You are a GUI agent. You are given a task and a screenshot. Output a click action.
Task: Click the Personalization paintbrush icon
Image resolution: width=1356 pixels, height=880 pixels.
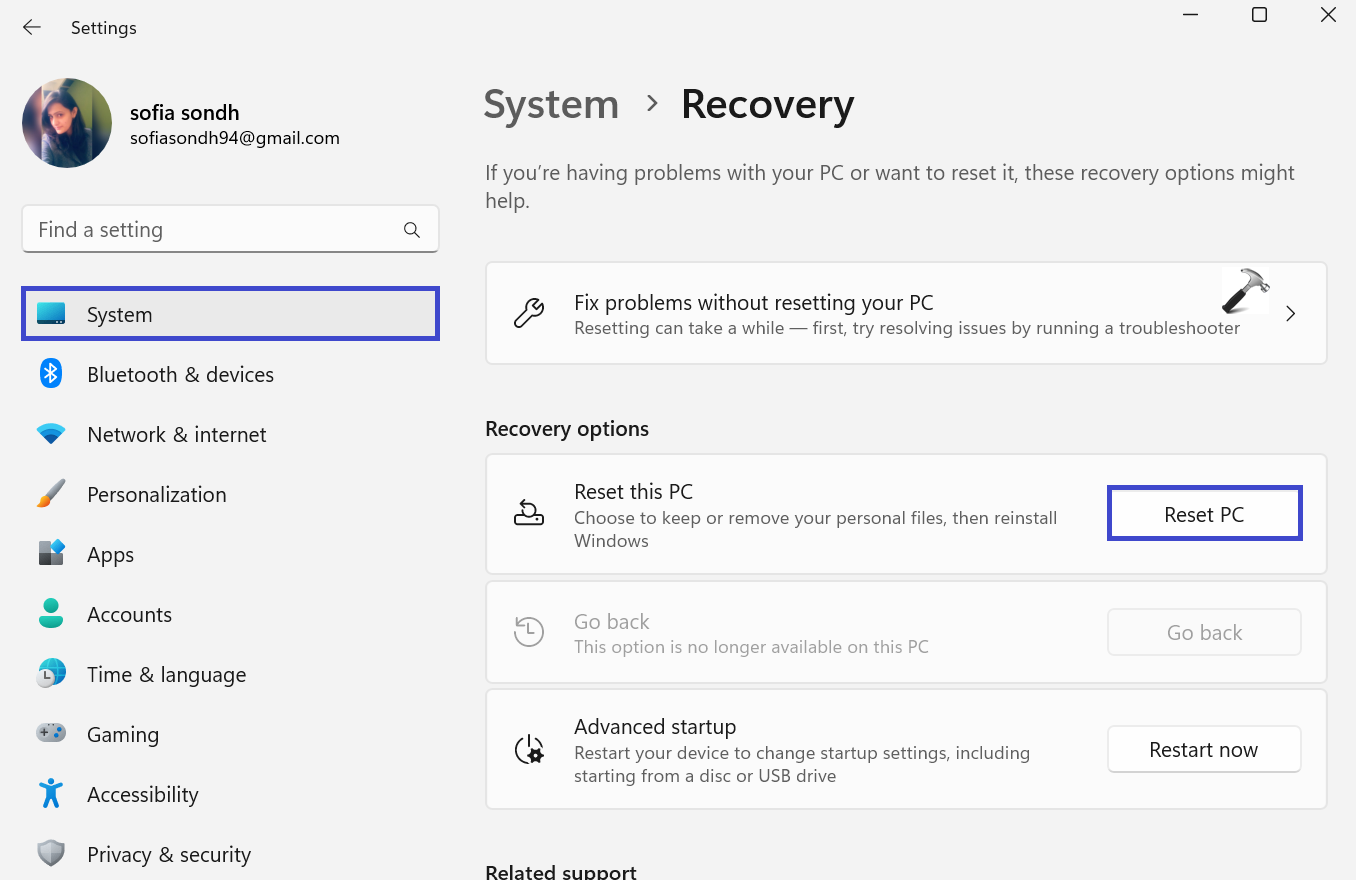coord(51,494)
